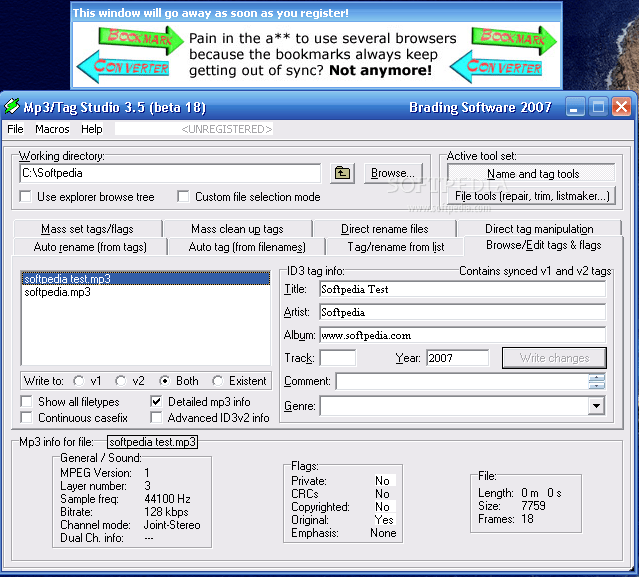Click the Year input field
This screenshot has height=577, width=639.
click(457, 358)
